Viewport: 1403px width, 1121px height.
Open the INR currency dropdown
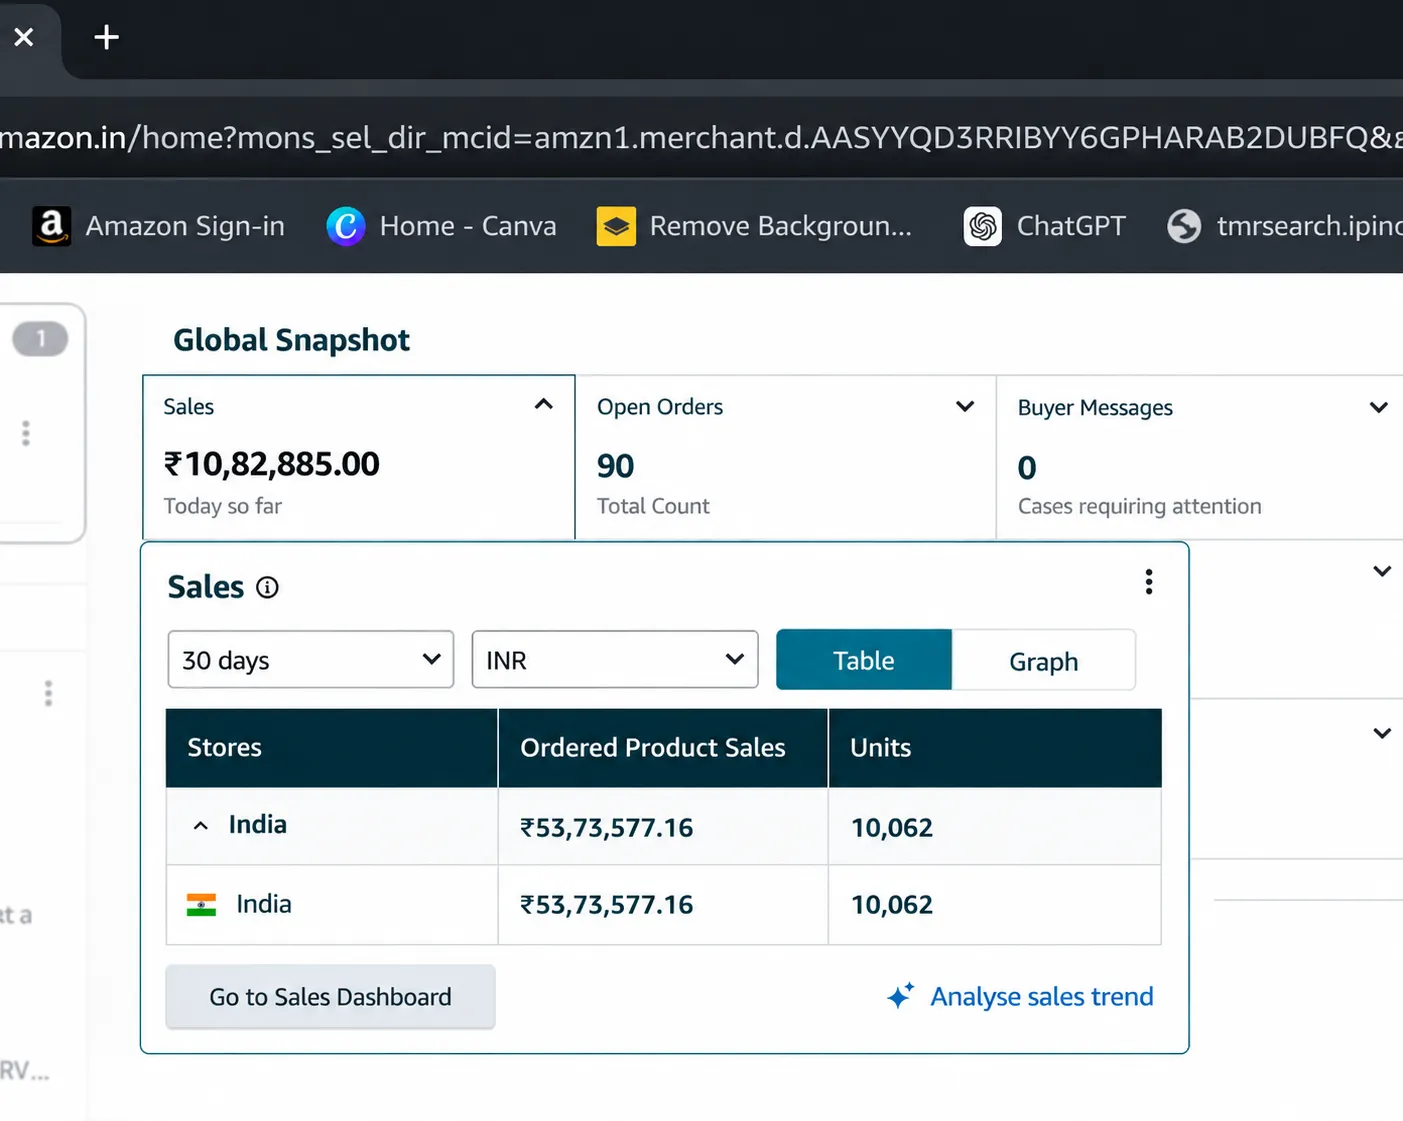(x=615, y=659)
